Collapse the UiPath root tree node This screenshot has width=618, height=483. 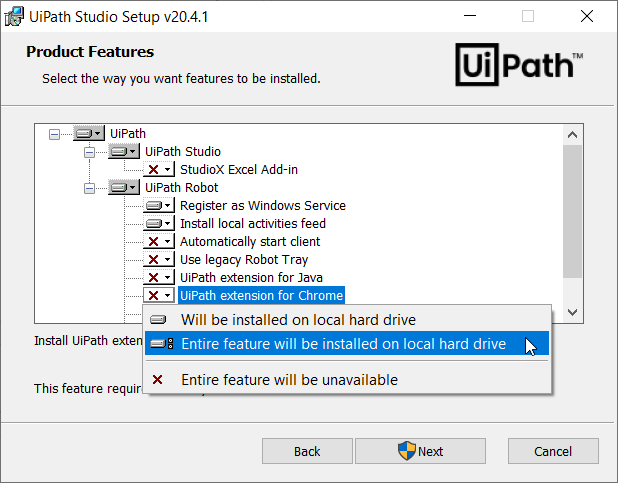coord(54,134)
